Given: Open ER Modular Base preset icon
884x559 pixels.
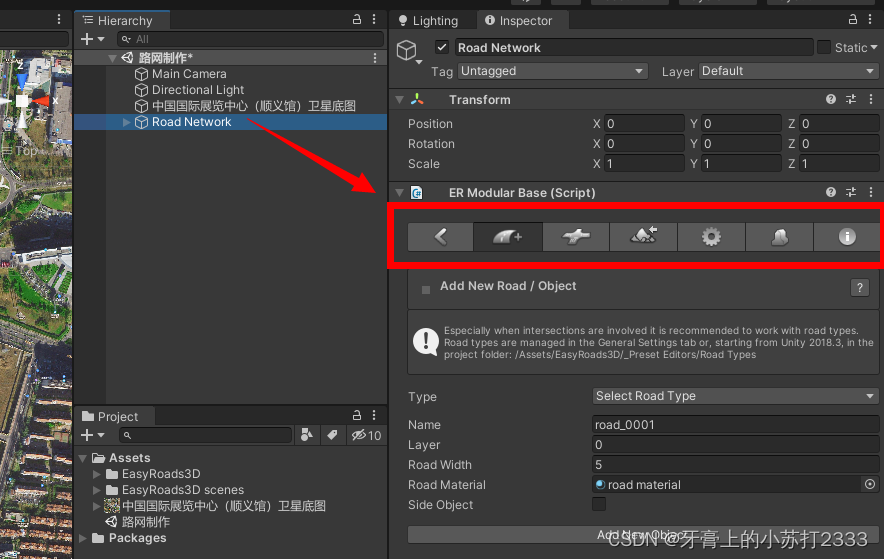Looking at the screenshot, I should point(851,192).
